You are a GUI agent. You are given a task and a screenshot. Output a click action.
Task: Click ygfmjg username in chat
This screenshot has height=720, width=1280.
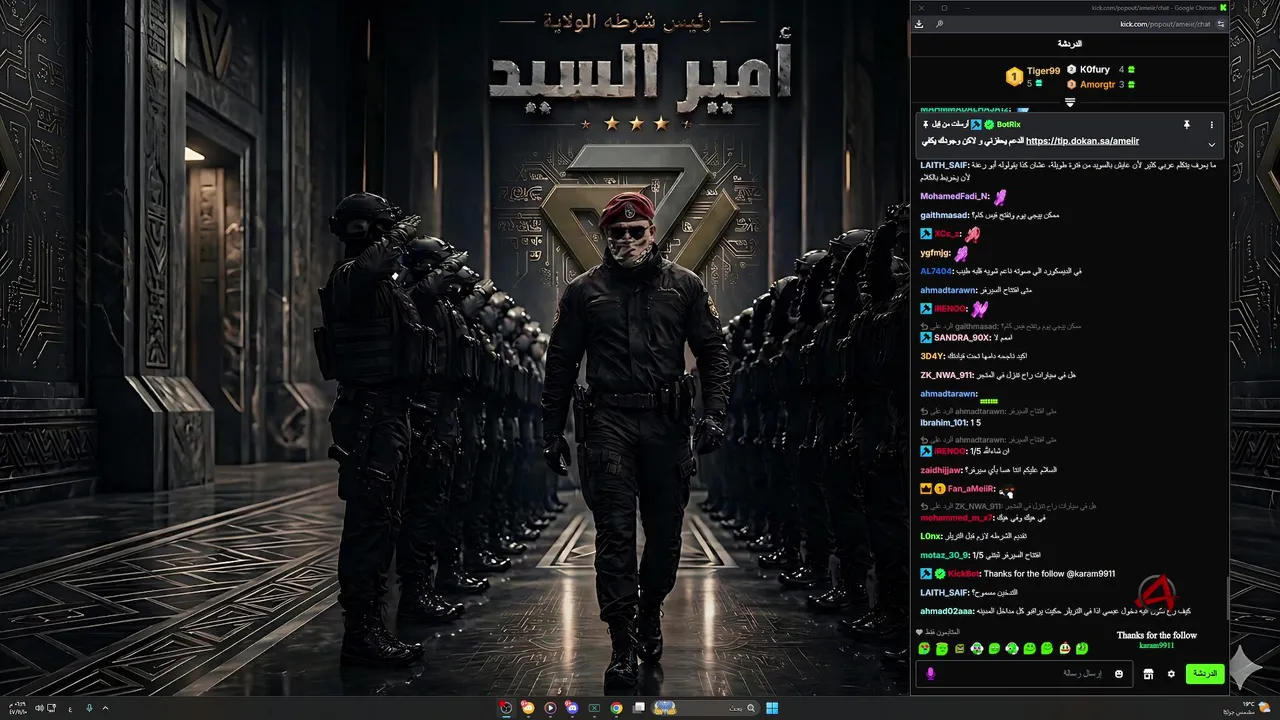(x=935, y=253)
